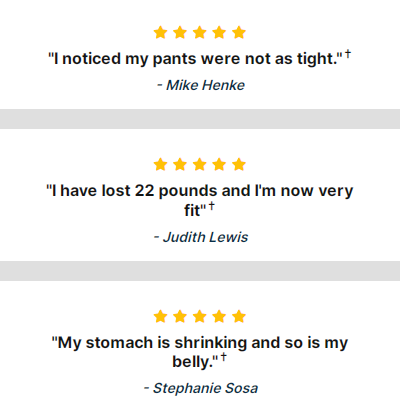The height and width of the screenshot is (411, 400).
Task: Click the Stephanie Sosa reviewer name
Action: (x=205, y=388)
